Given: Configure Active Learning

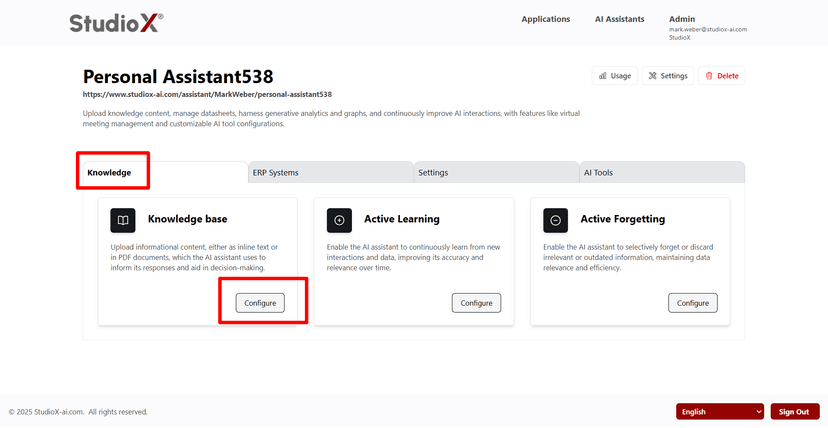Looking at the screenshot, I should coord(476,303).
